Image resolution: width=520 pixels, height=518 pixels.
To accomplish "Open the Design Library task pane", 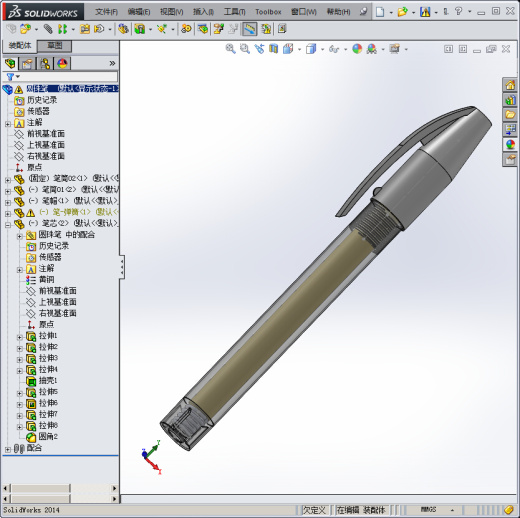I will [x=510, y=100].
